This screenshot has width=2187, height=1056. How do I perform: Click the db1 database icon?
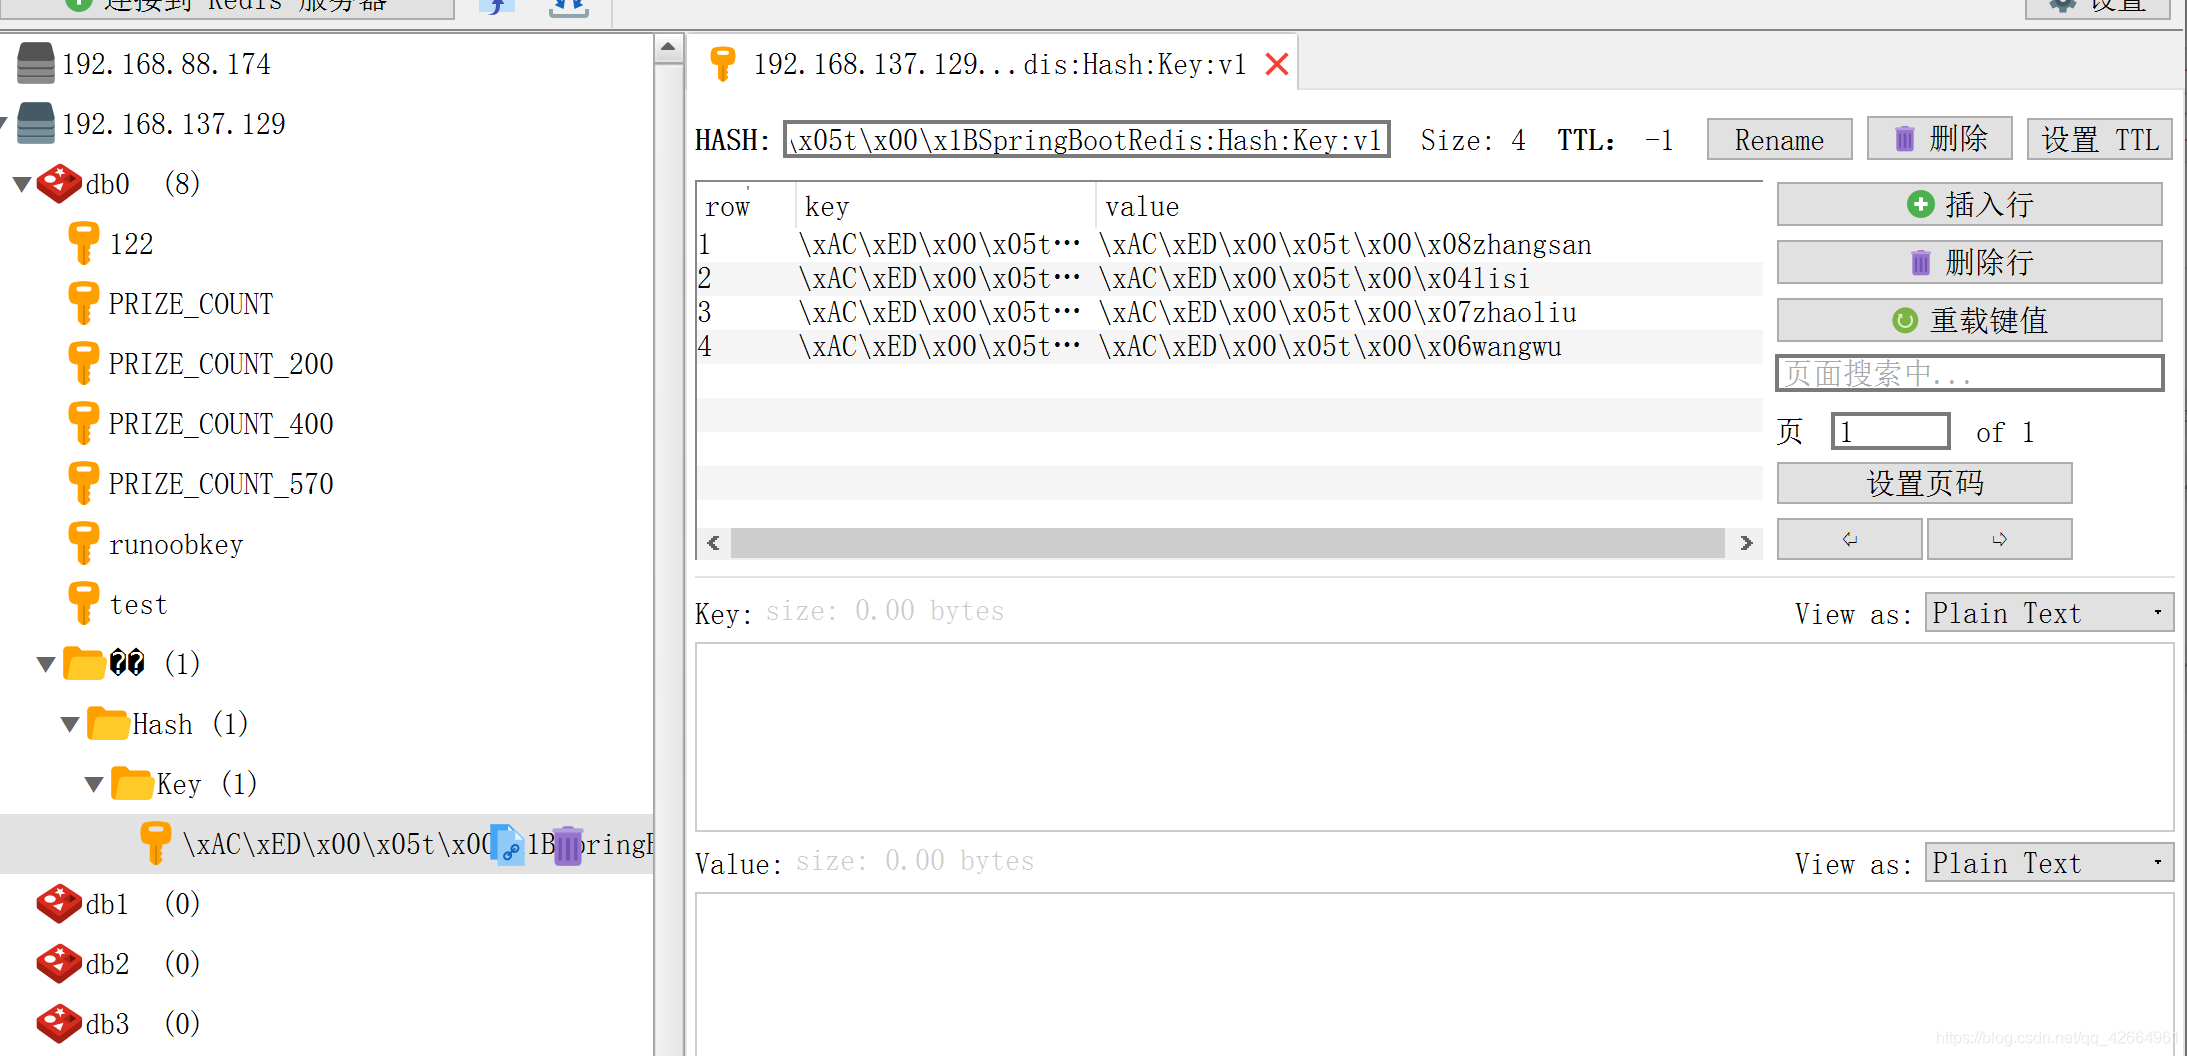click(59, 903)
